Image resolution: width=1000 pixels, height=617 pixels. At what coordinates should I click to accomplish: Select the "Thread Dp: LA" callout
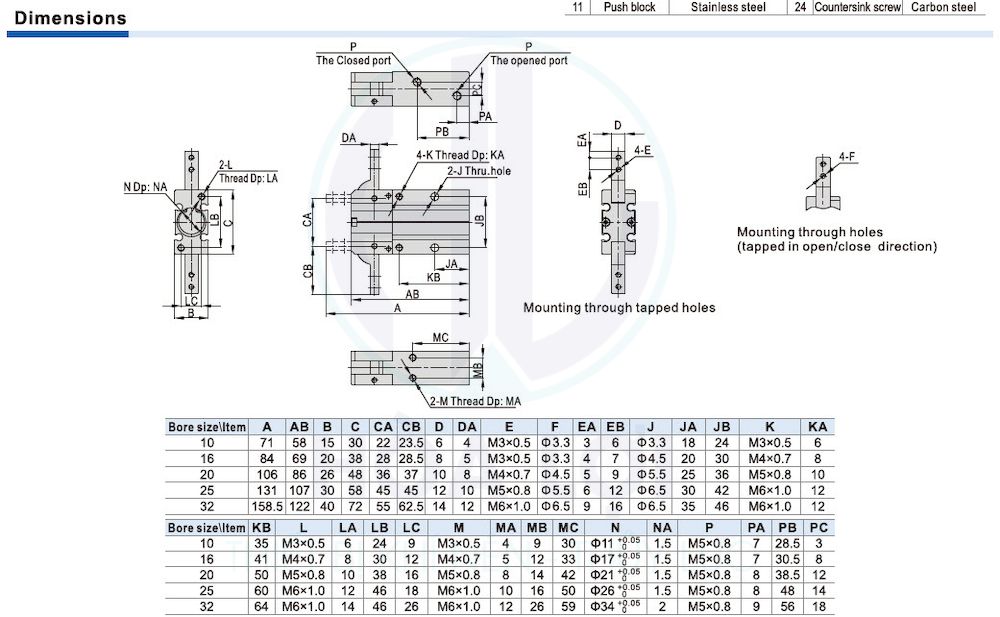point(248,179)
